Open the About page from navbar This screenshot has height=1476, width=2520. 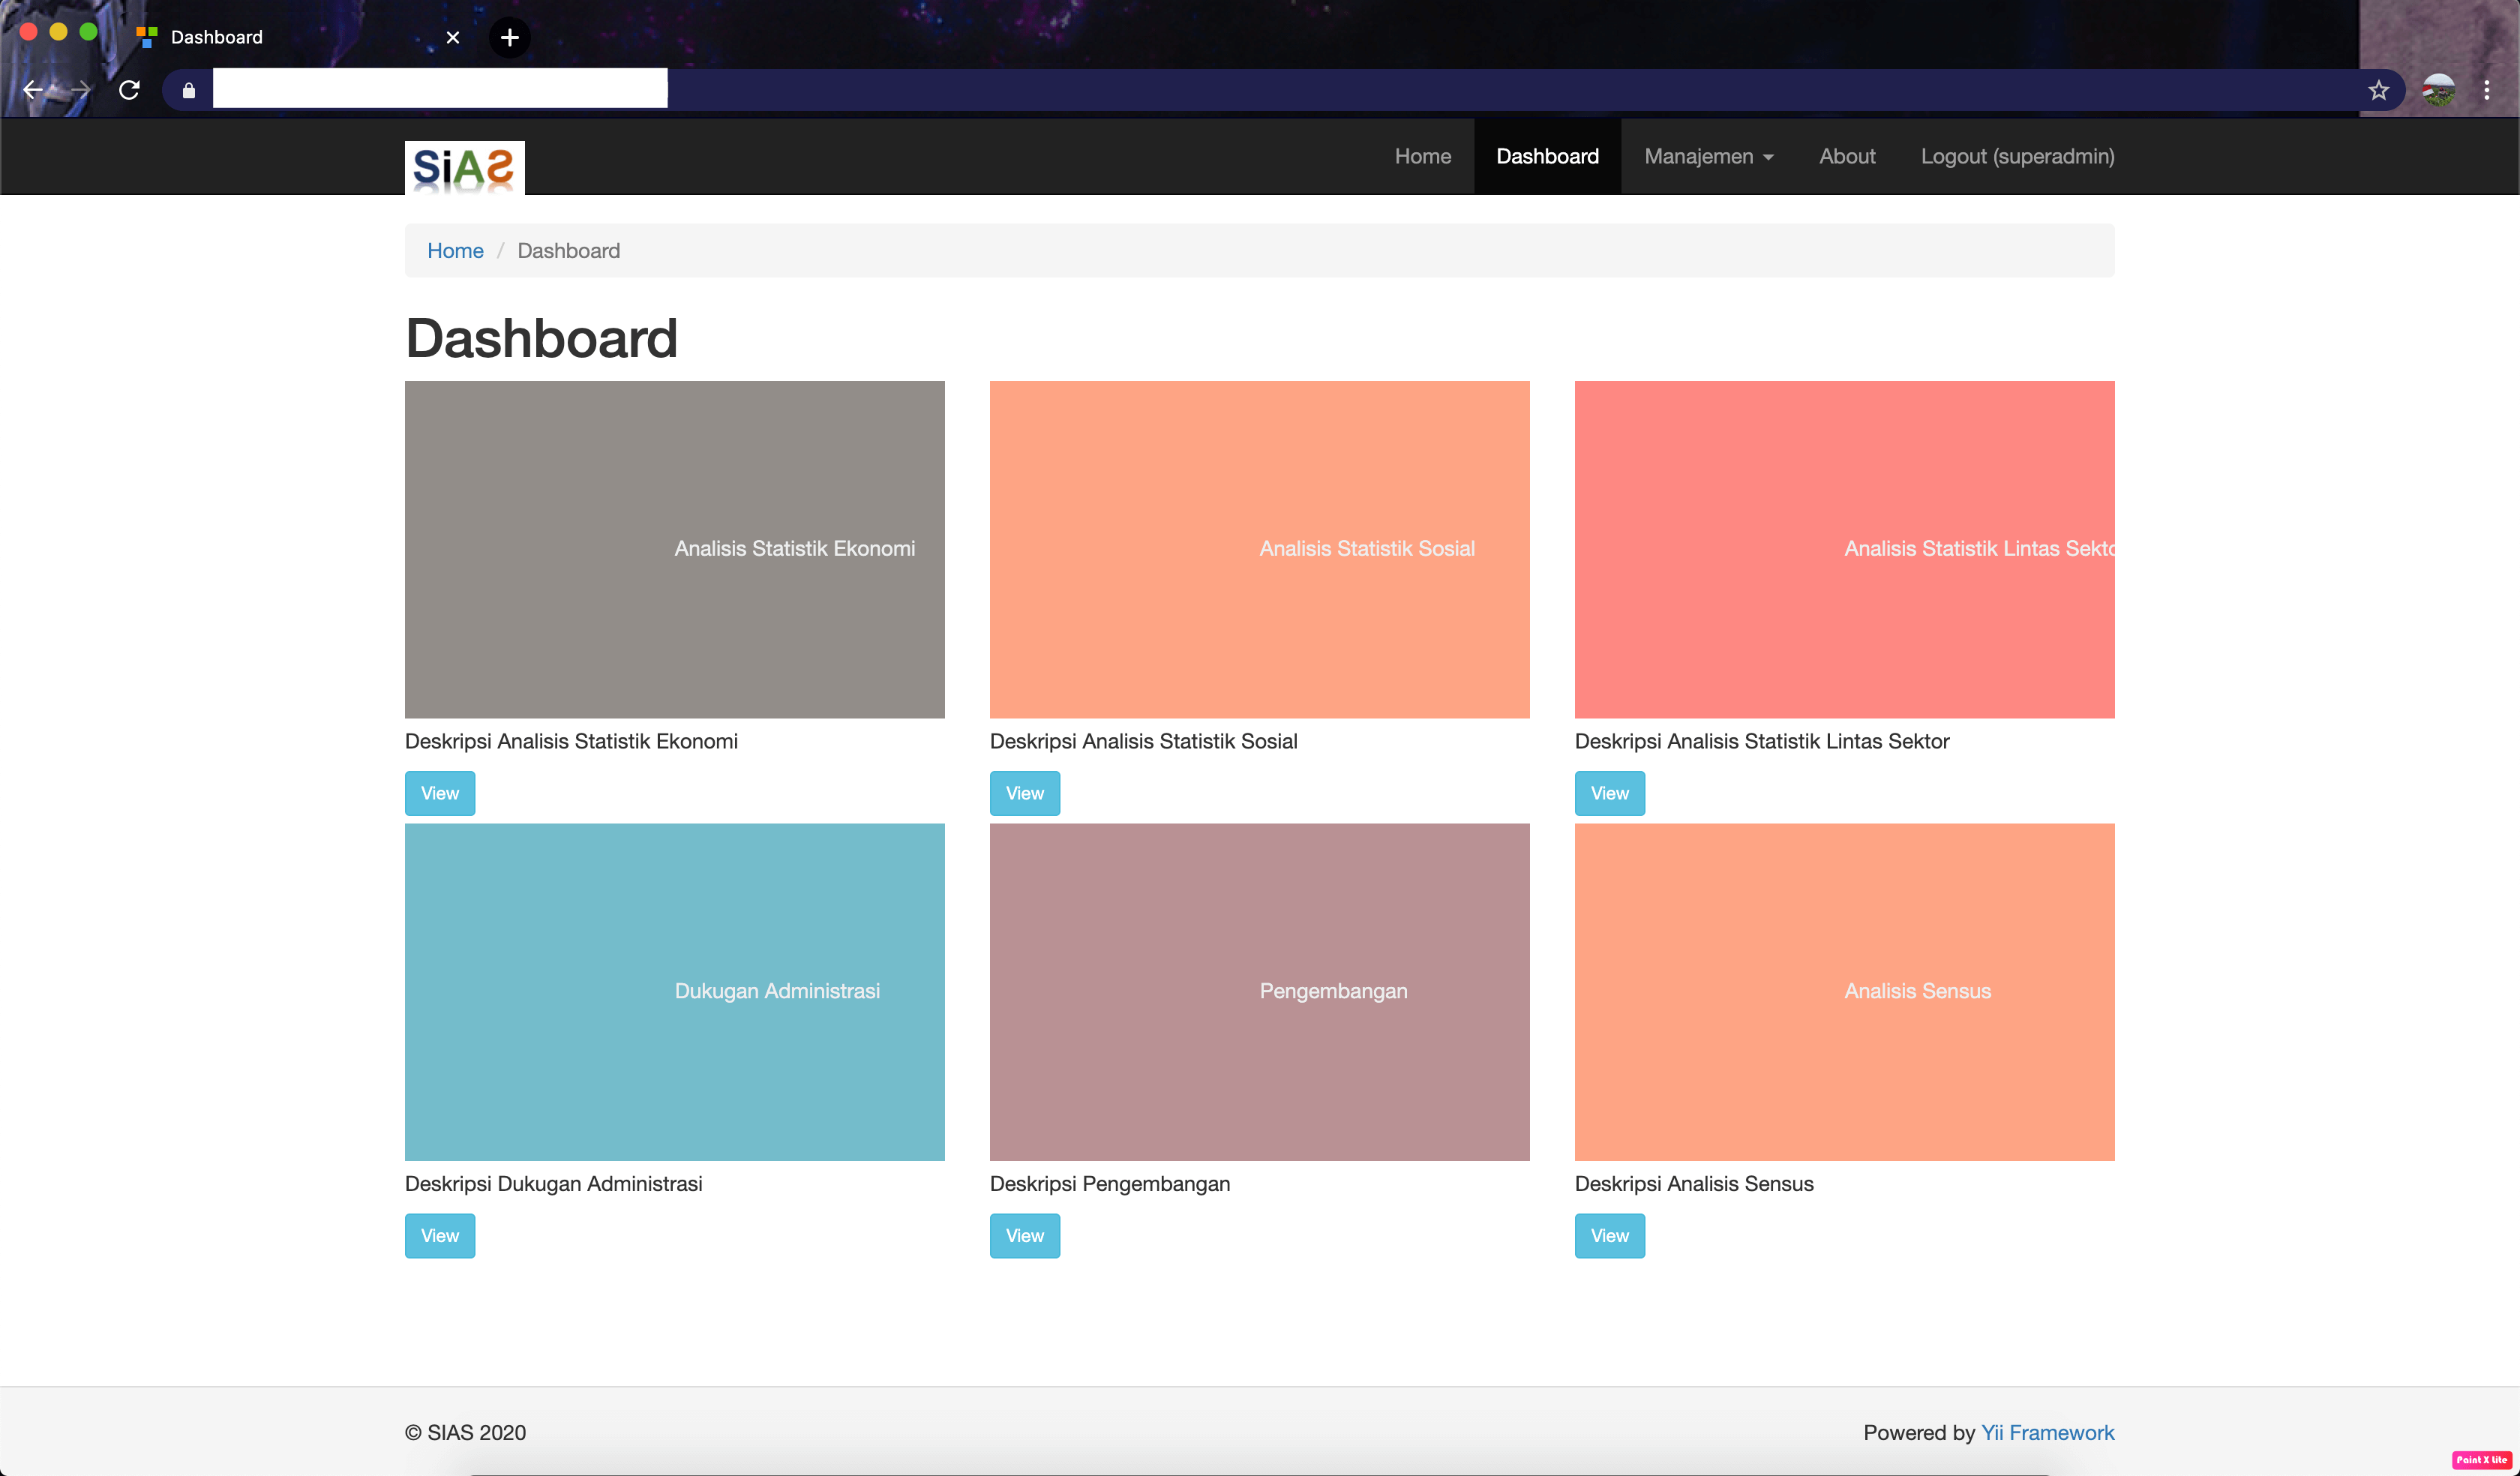(1847, 157)
